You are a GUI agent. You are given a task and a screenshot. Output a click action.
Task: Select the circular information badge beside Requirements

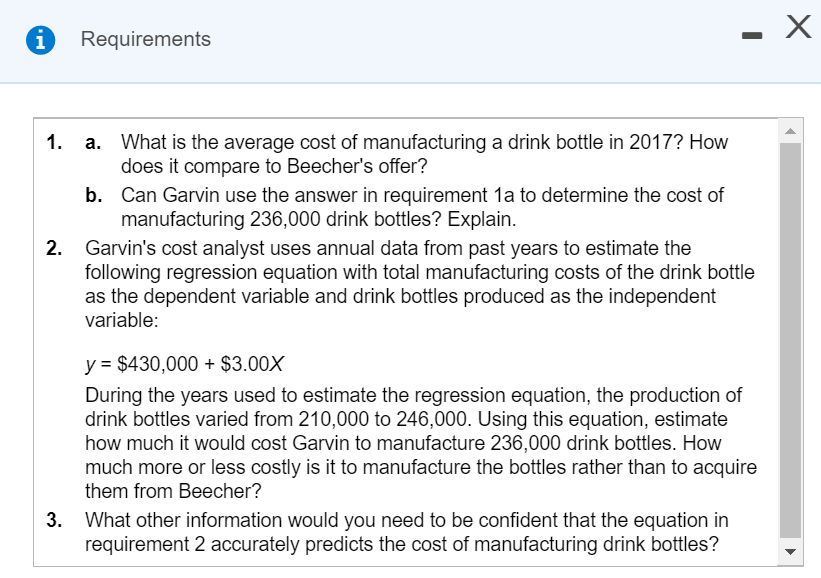(40, 39)
